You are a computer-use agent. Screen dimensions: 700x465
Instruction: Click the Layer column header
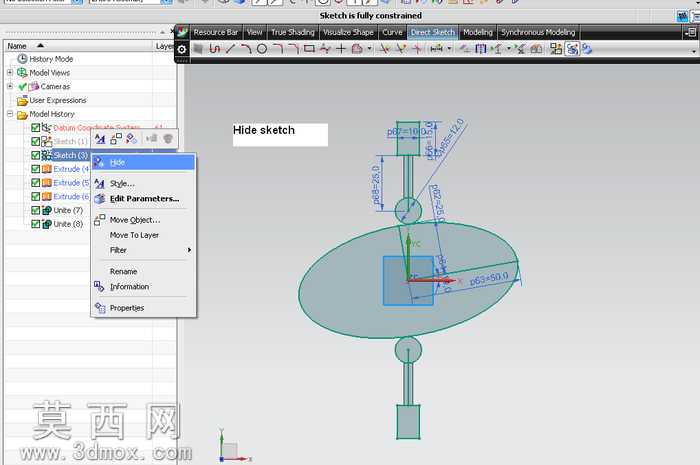click(x=164, y=46)
